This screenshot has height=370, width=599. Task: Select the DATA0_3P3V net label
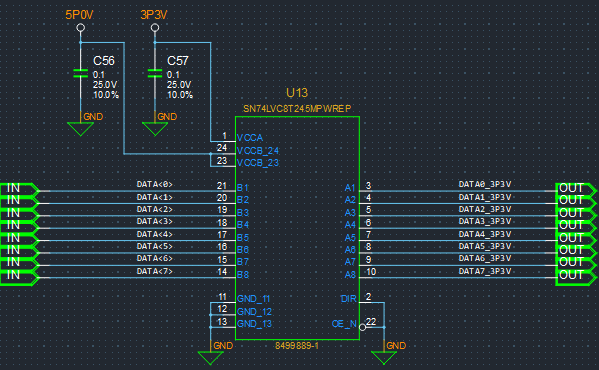point(485,184)
